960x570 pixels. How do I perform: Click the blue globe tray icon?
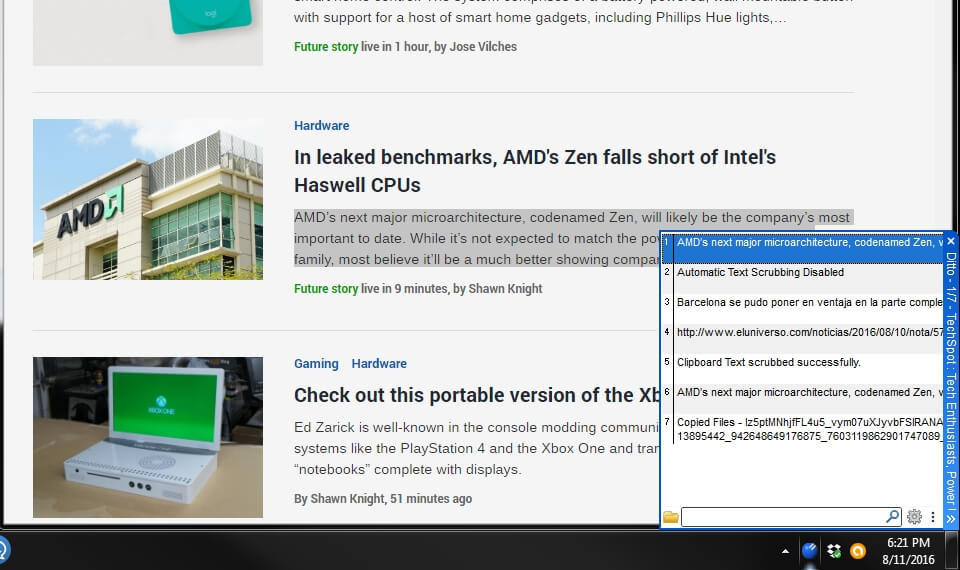811,550
